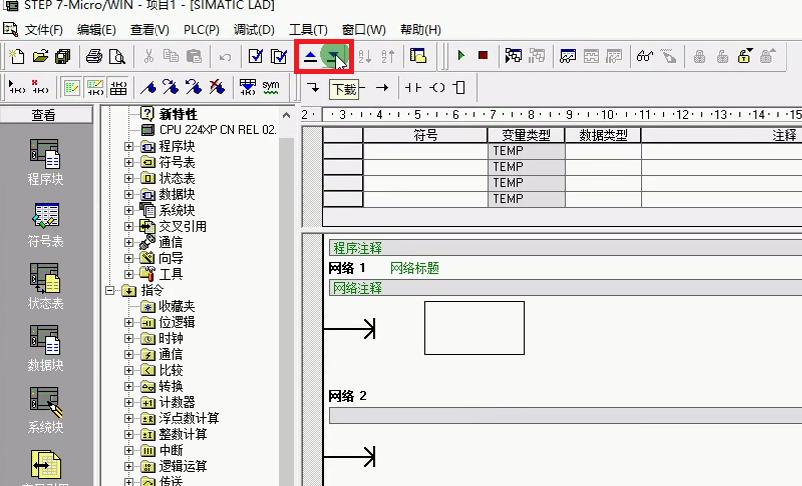Set PLC to RUN mode

[461, 55]
